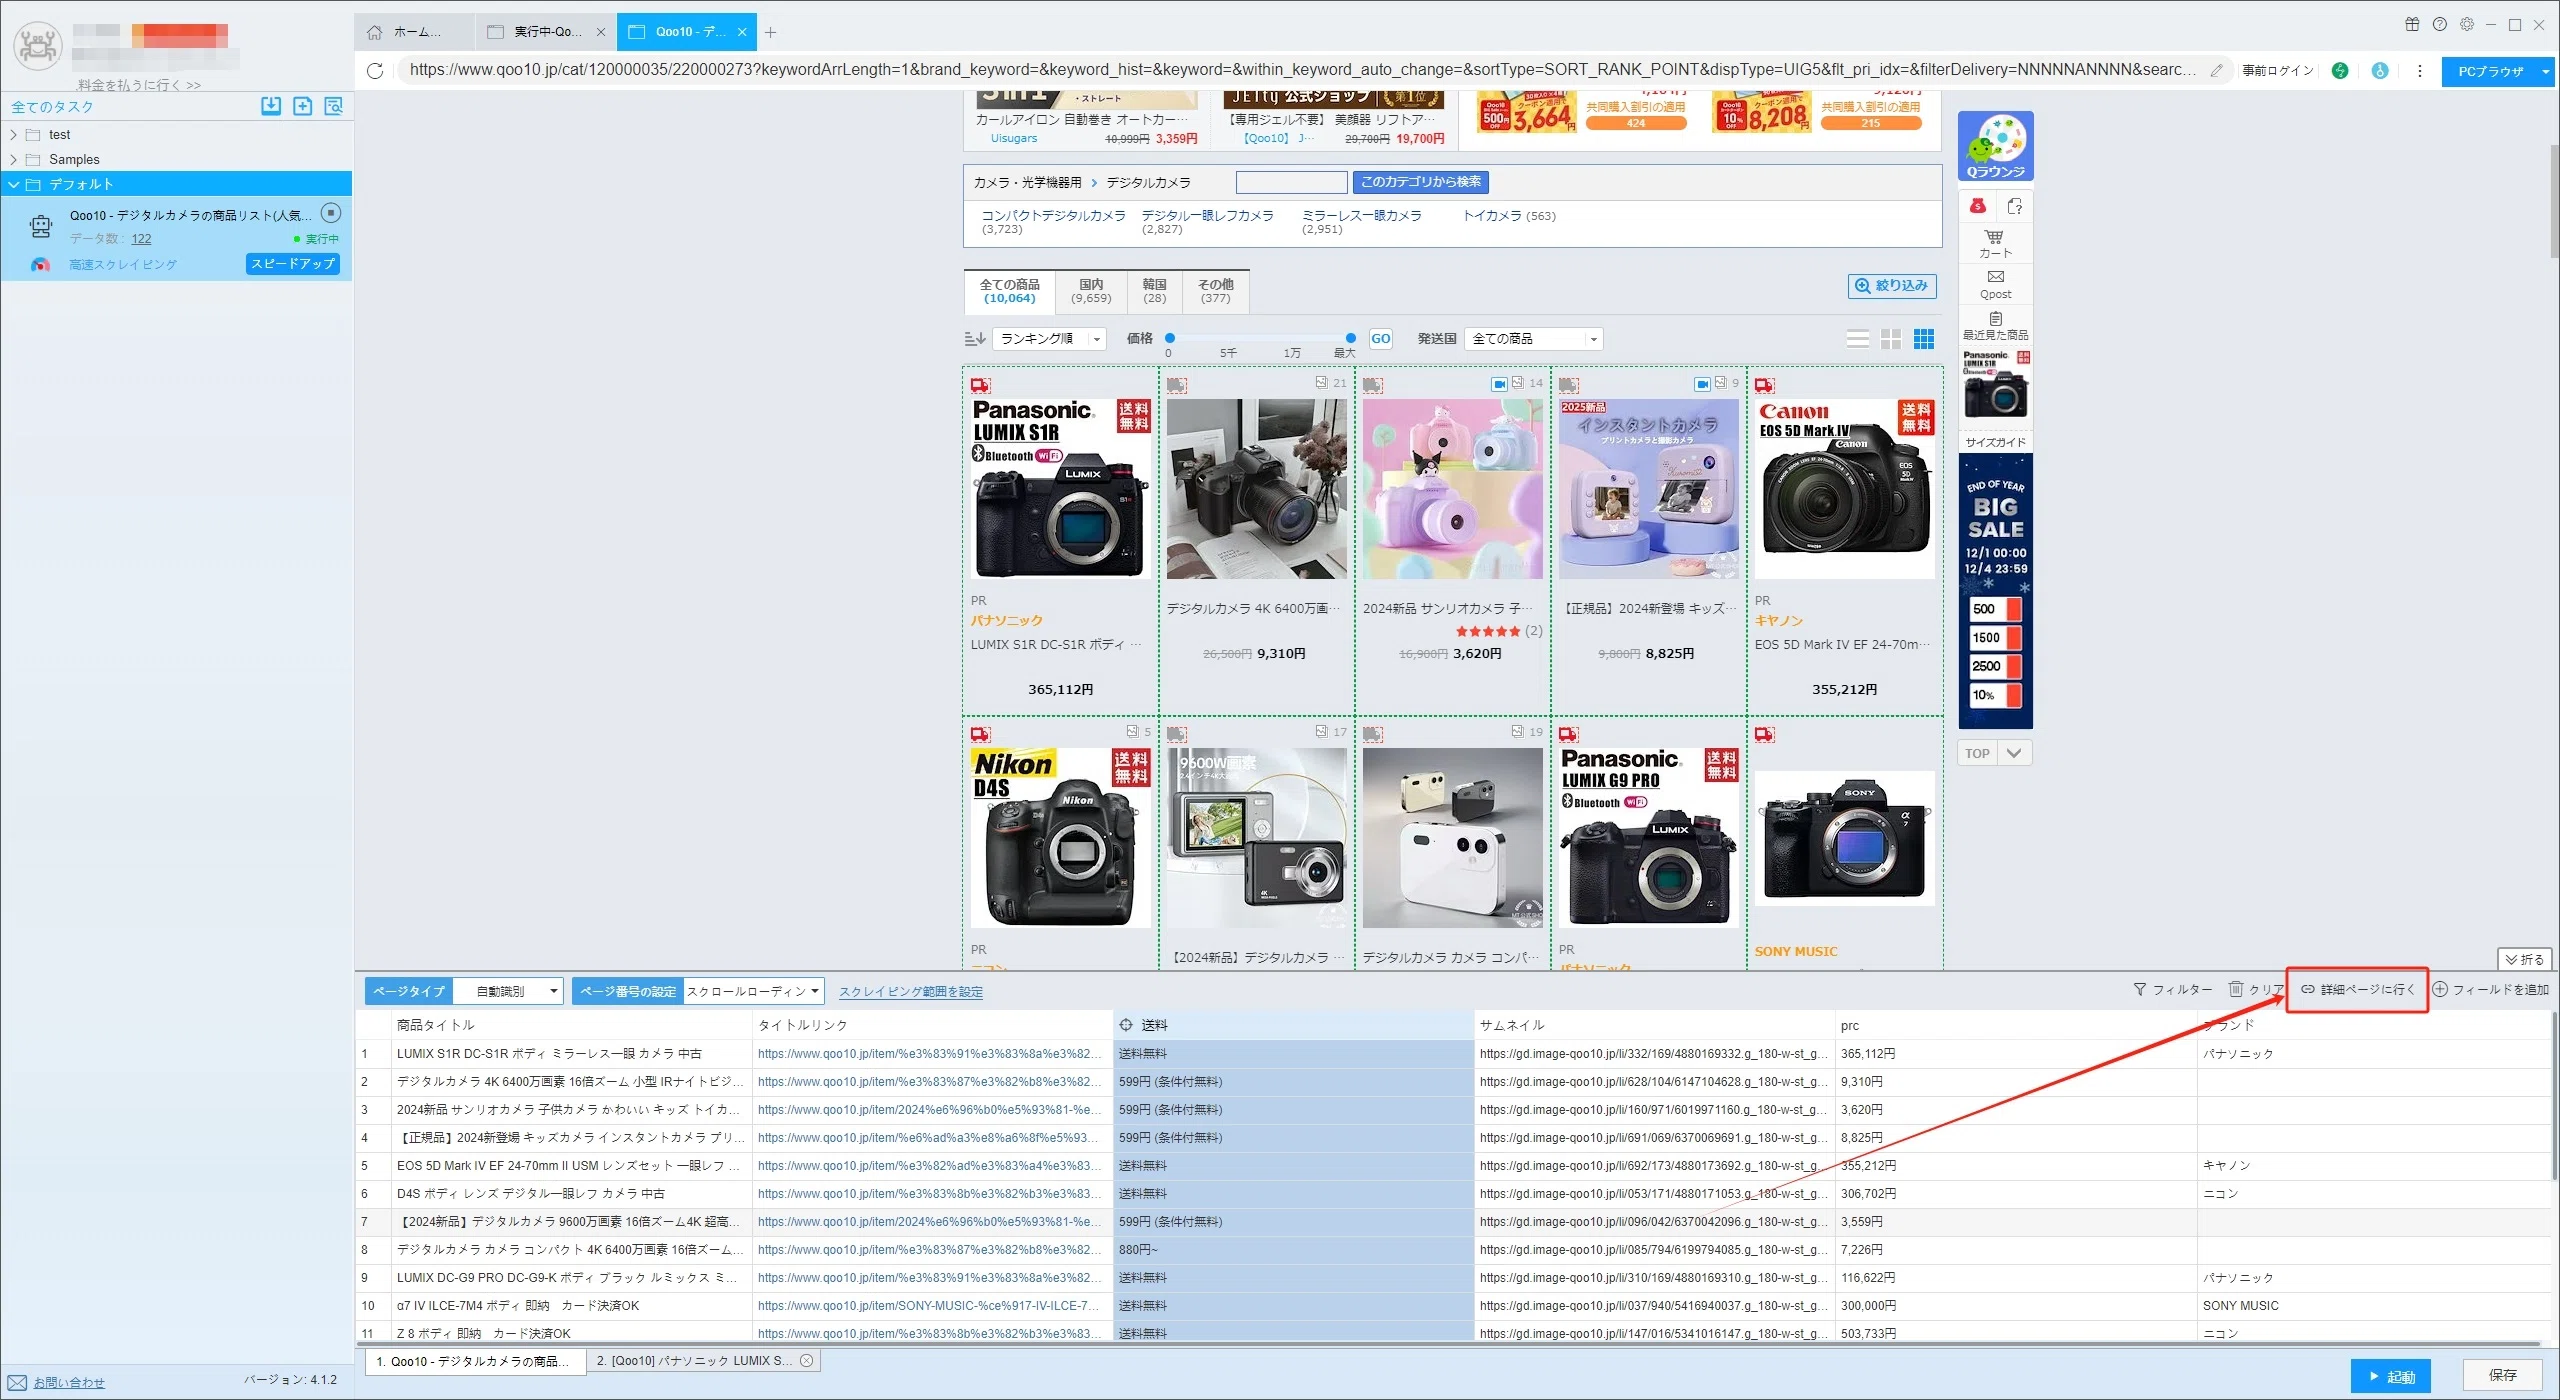Open the ランキング順 sort dropdown
The width and height of the screenshot is (2560, 1400).
[1049, 339]
